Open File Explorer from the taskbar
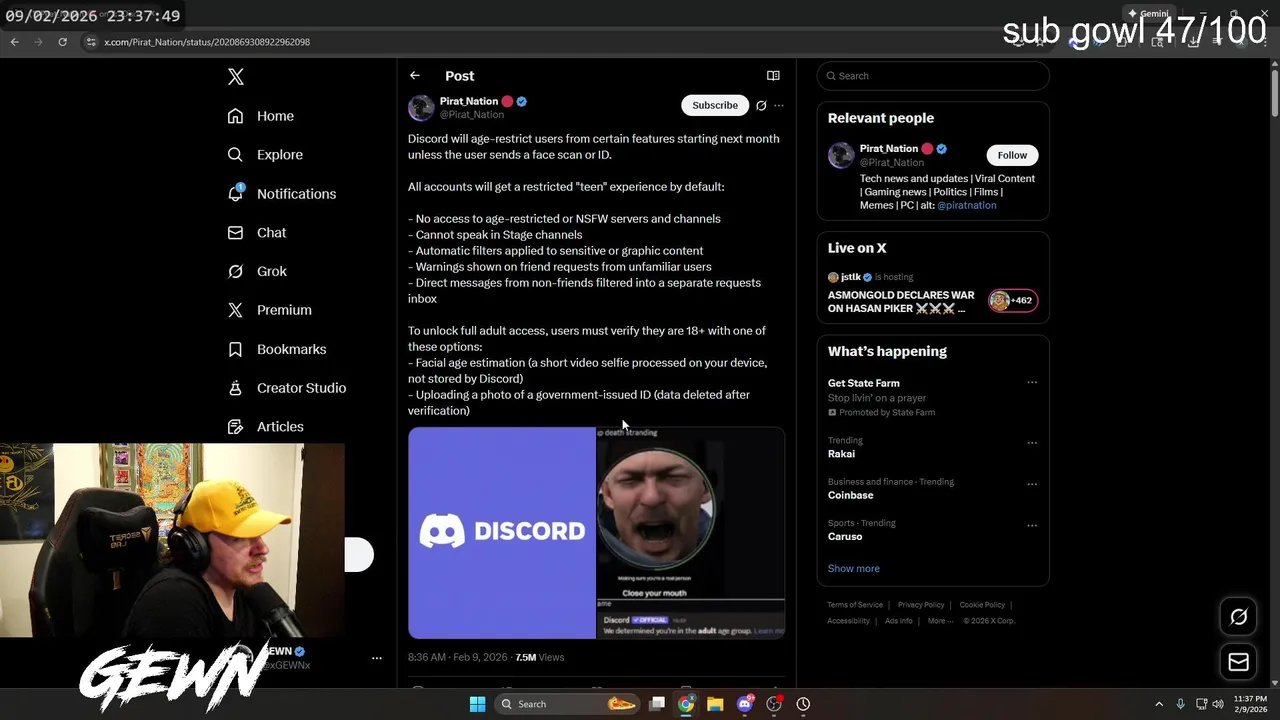 [715, 704]
